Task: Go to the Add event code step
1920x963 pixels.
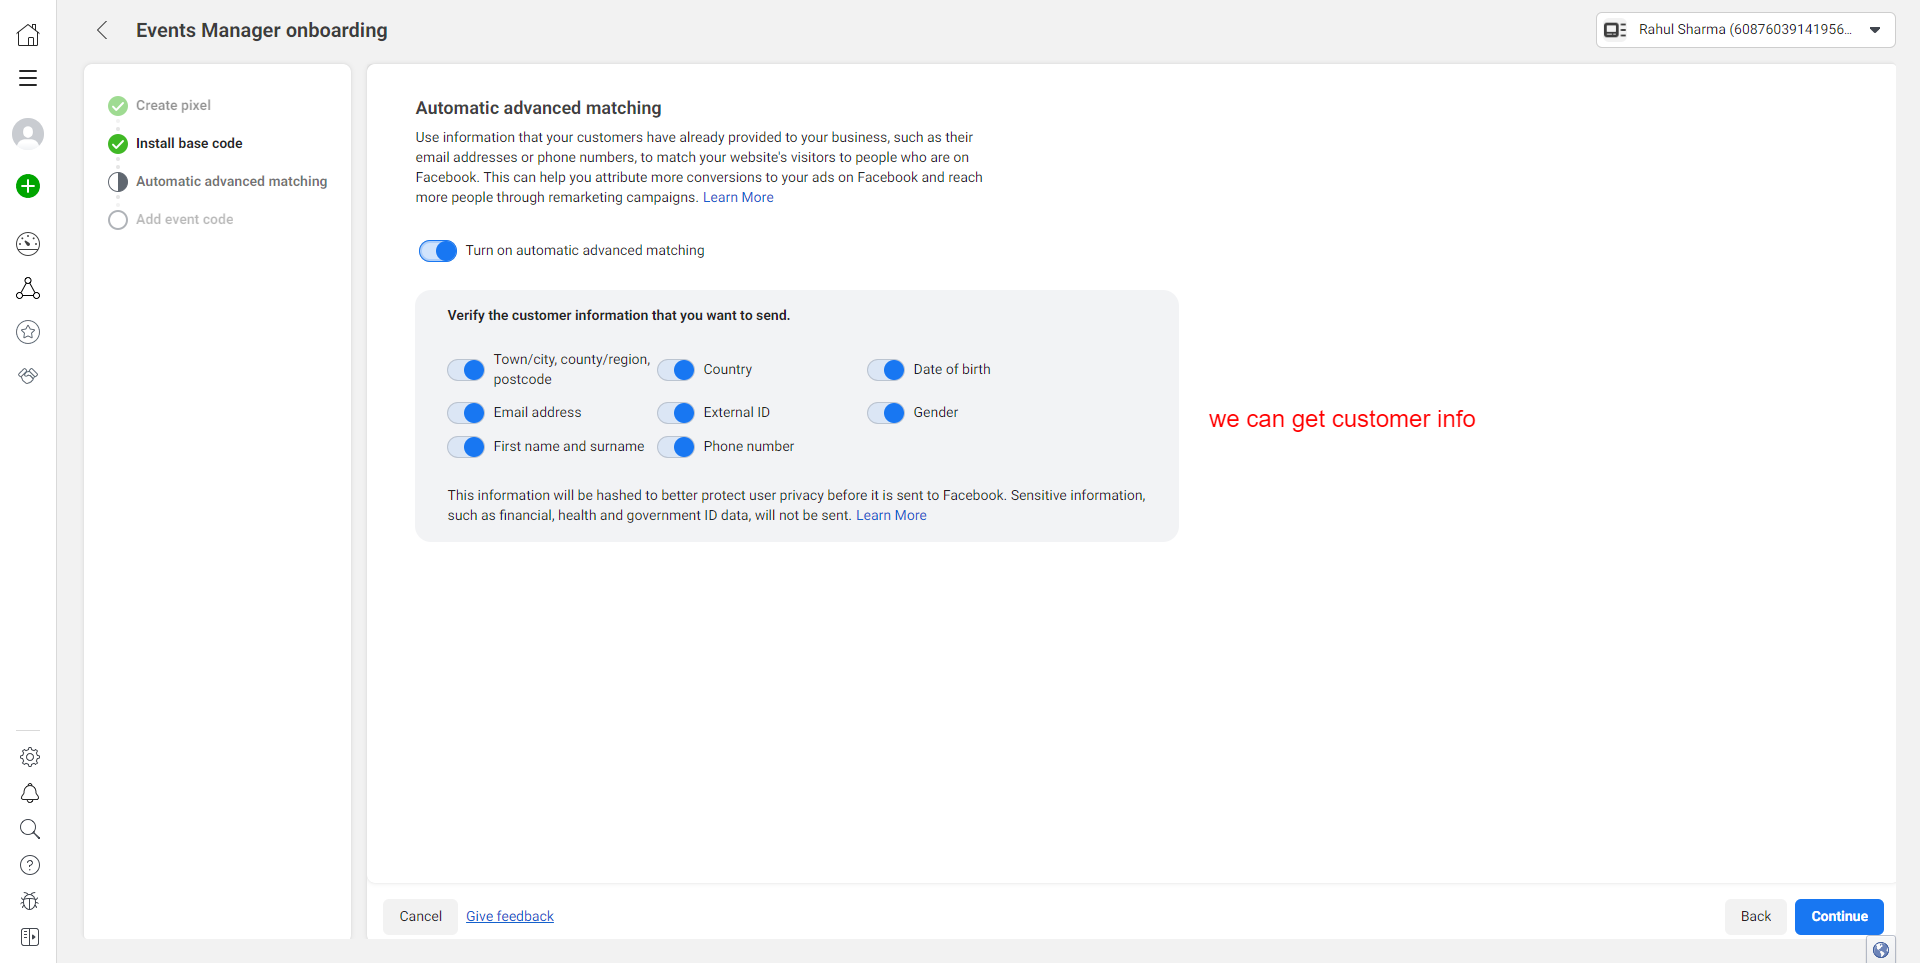Action: point(184,219)
